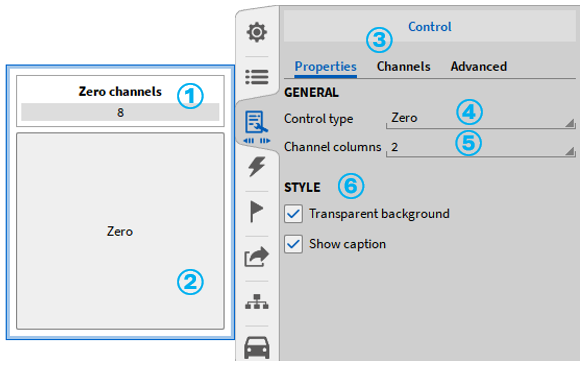
Task: Click the Channel columns label
Action: (x=332, y=147)
